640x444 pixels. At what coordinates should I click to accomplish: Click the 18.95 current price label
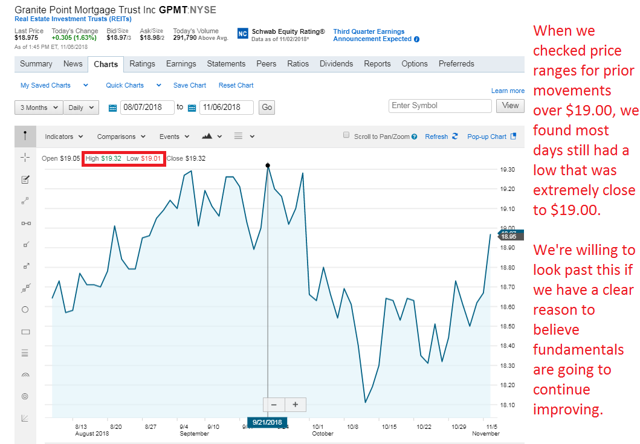point(510,235)
